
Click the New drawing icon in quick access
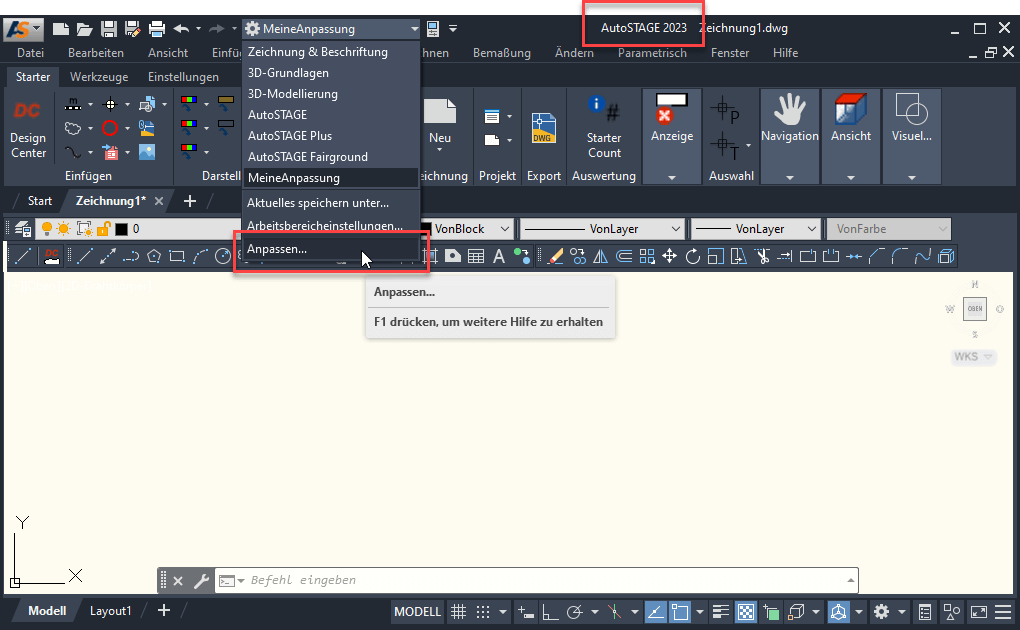click(60, 29)
